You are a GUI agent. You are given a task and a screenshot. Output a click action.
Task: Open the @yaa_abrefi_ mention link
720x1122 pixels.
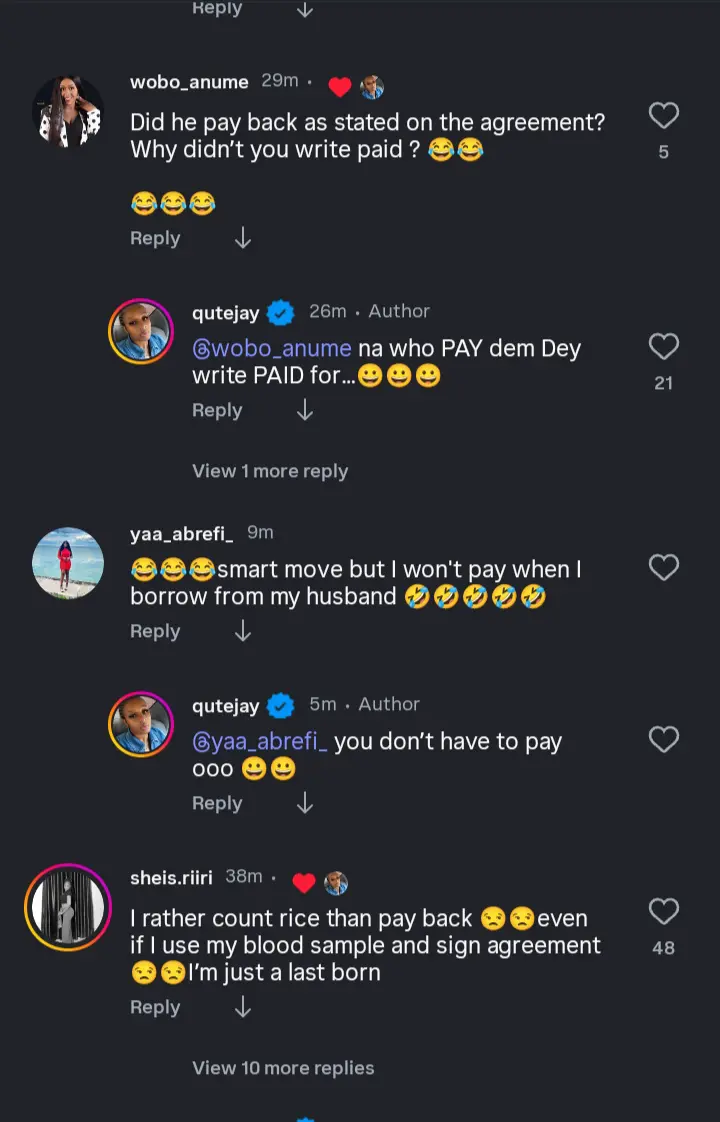pyautogui.click(x=260, y=742)
